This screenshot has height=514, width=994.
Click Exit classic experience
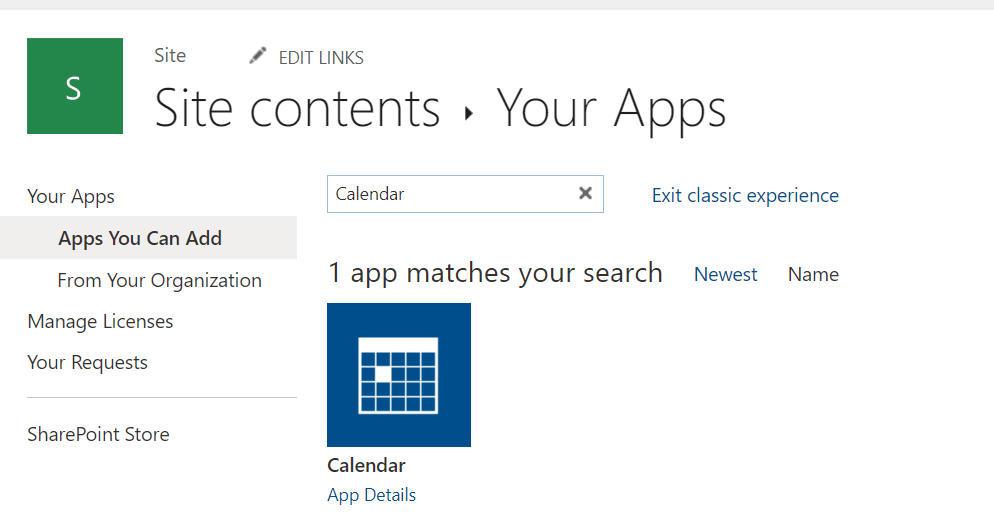tap(745, 196)
